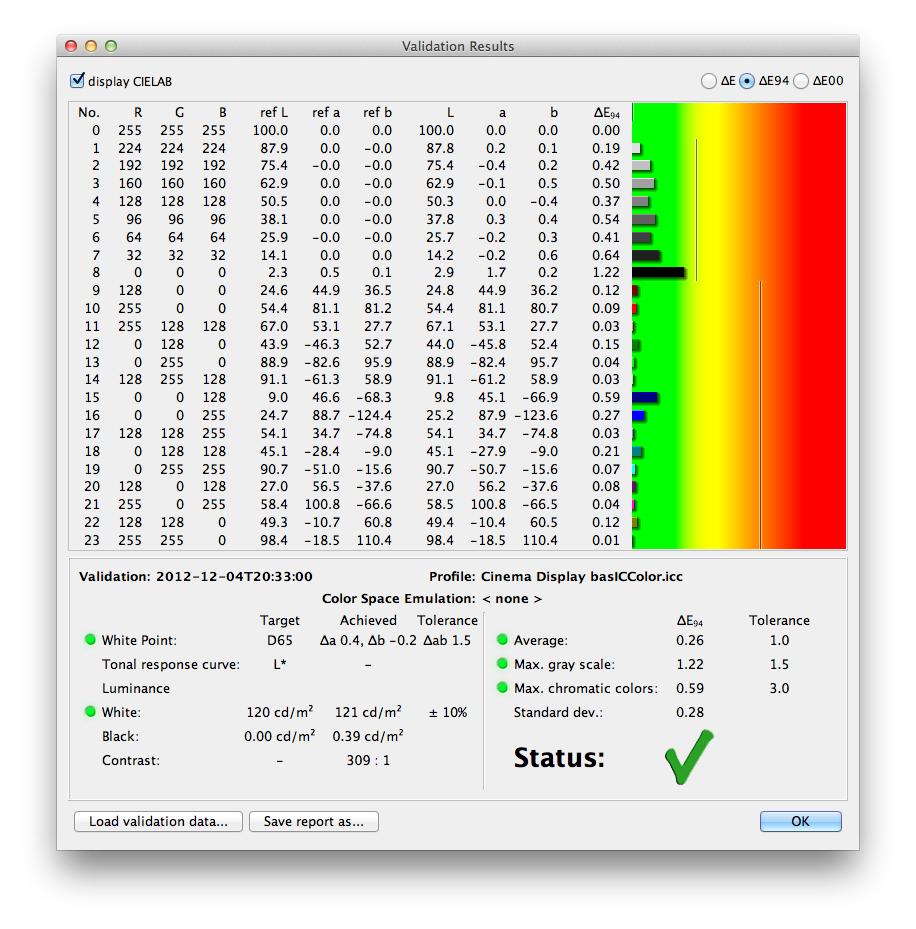916x929 pixels.
Task: Click Load validation data button
Action: [x=158, y=821]
